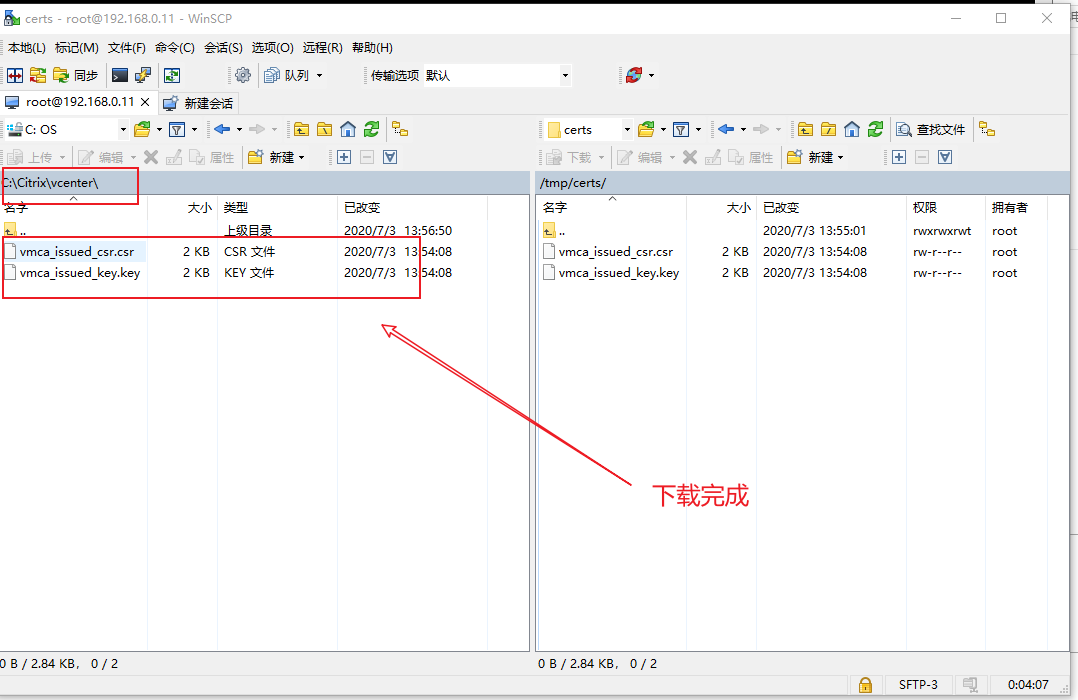Image resolution: width=1078 pixels, height=700 pixels.
Task: Open the 命令(C) menu
Action: click(x=174, y=47)
